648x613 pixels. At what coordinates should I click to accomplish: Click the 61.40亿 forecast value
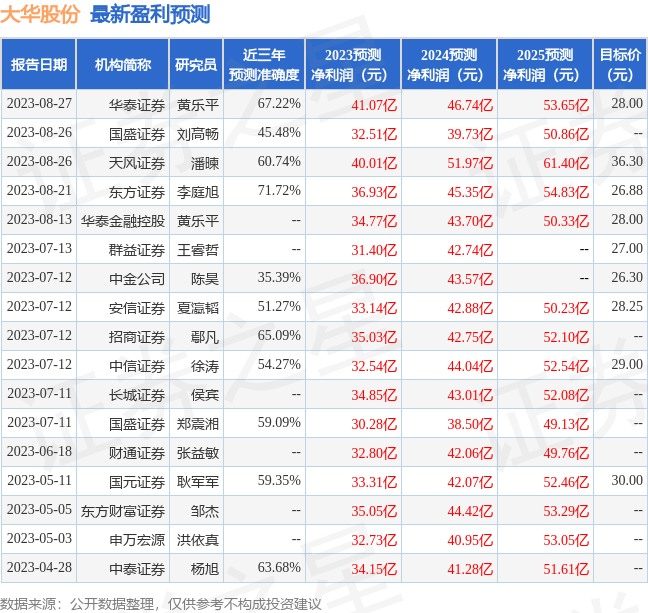[566, 163]
